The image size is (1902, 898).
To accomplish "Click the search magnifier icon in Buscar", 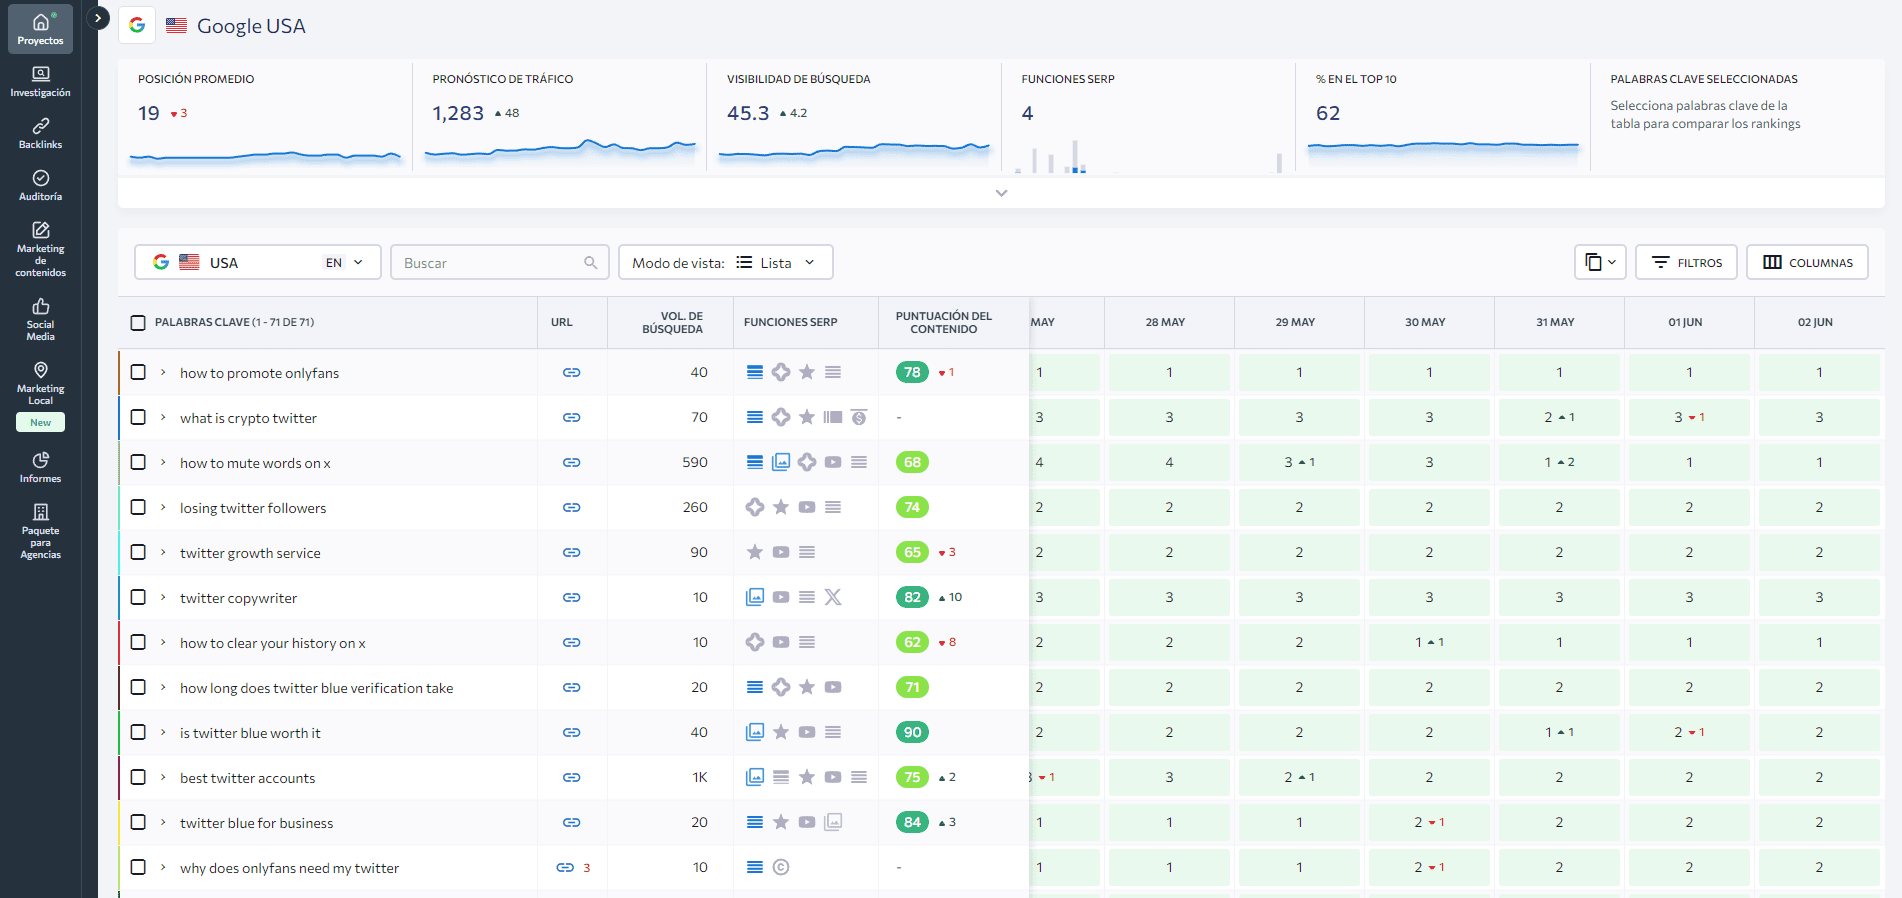I will (591, 262).
